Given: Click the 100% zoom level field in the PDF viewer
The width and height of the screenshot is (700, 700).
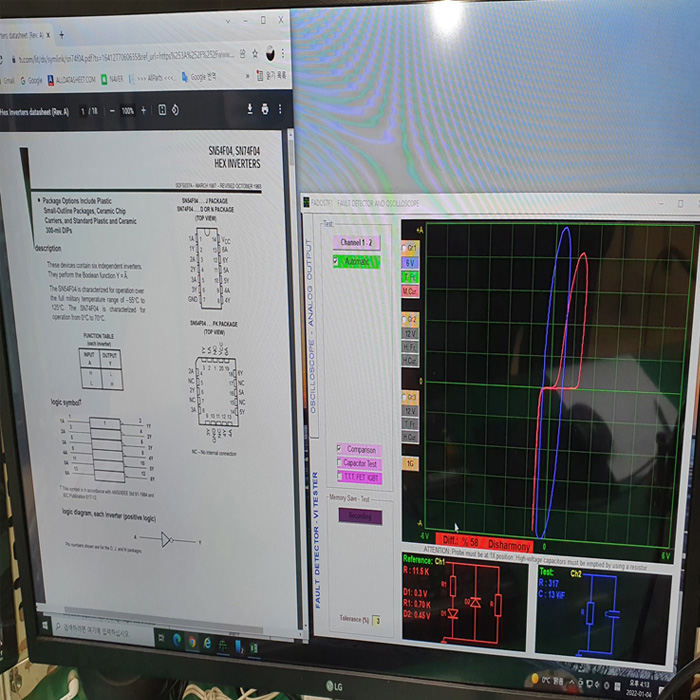Looking at the screenshot, I should [x=128, y=111].
